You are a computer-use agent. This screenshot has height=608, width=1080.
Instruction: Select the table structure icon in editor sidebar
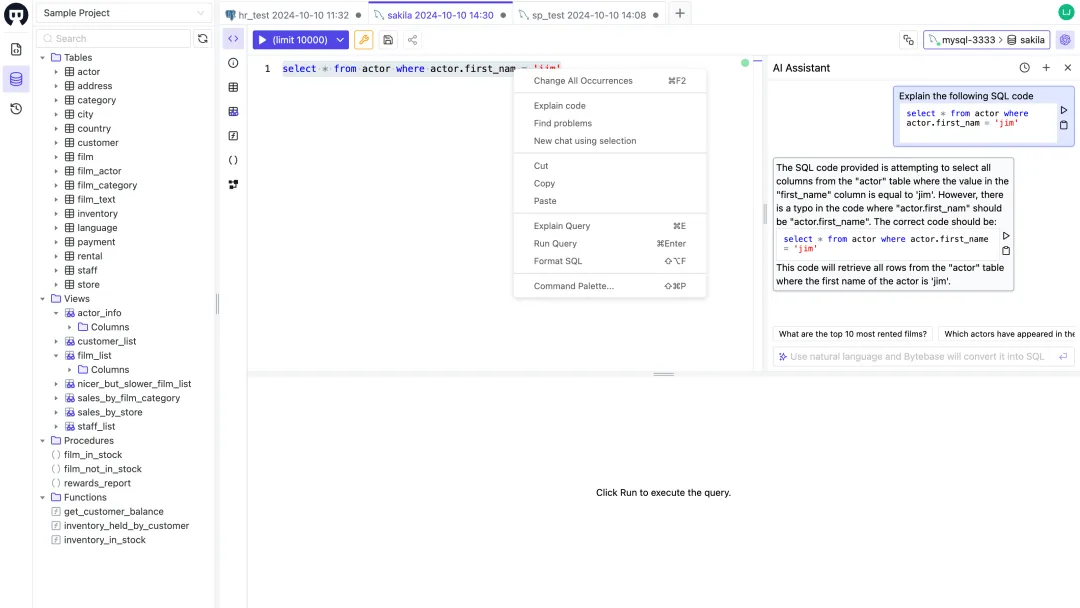point(233,87)
